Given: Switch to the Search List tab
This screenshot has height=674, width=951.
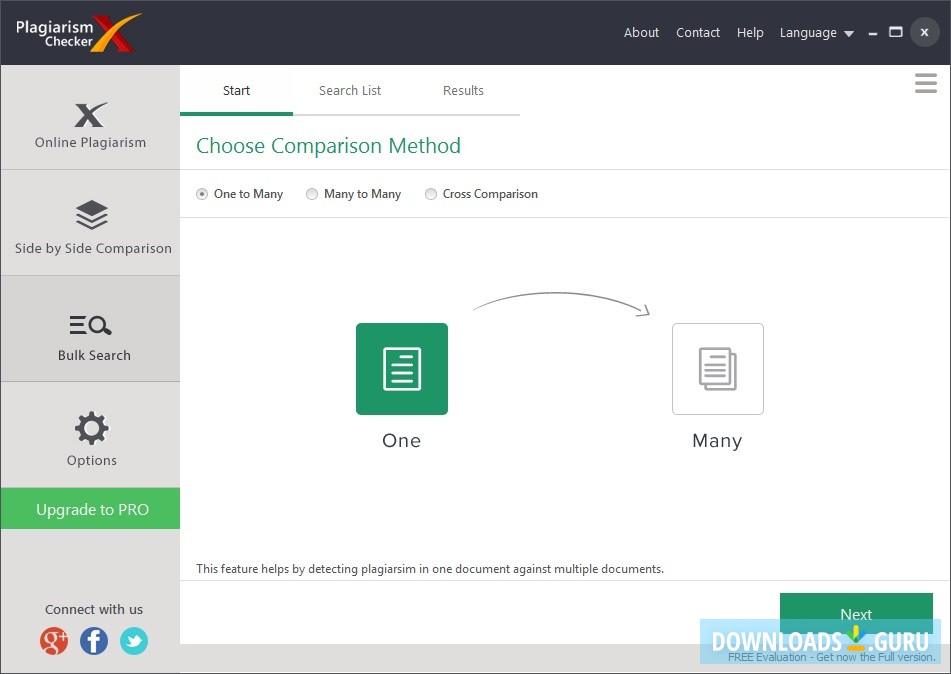Looking at the screenshot, I should (350, 90).
